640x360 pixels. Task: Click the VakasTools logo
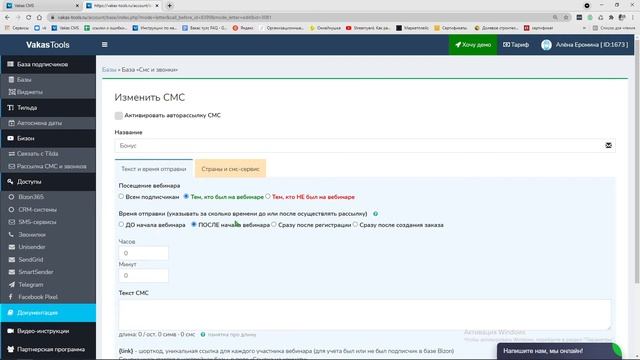click(x=48, y=45)
